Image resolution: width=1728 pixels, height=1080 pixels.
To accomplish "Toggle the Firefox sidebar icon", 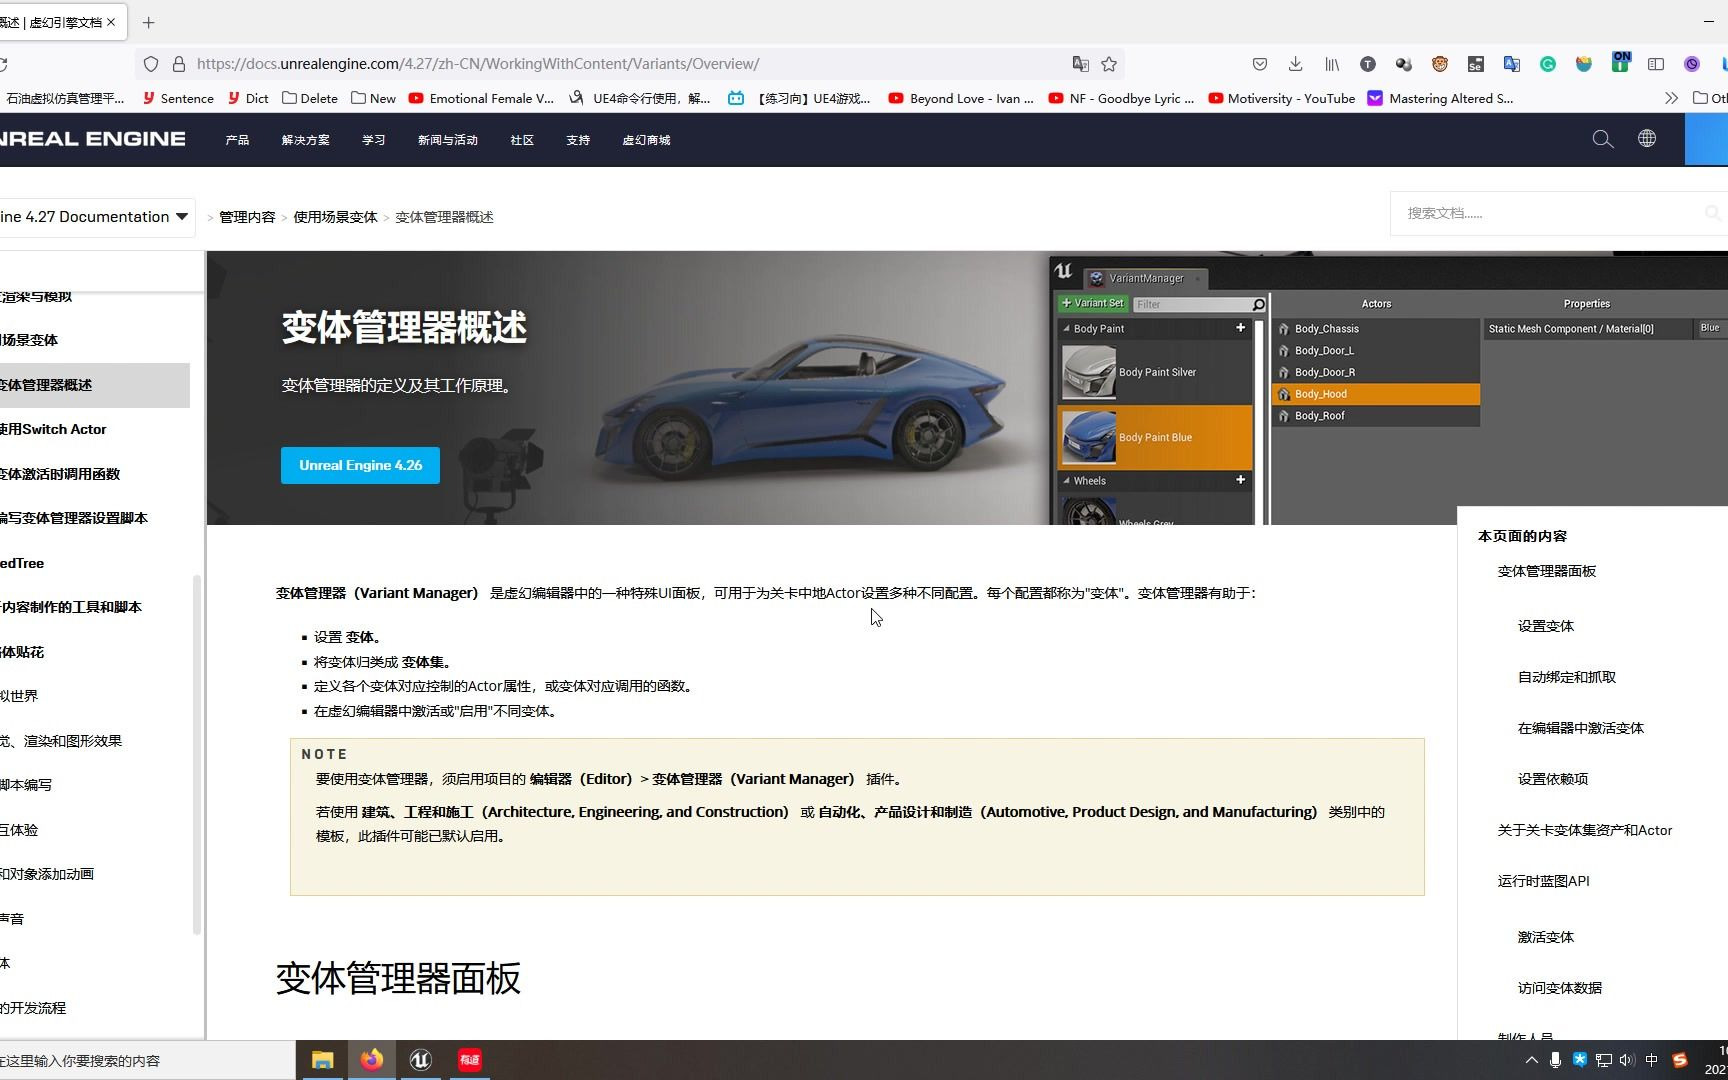I will click(x=1656, y=64).
